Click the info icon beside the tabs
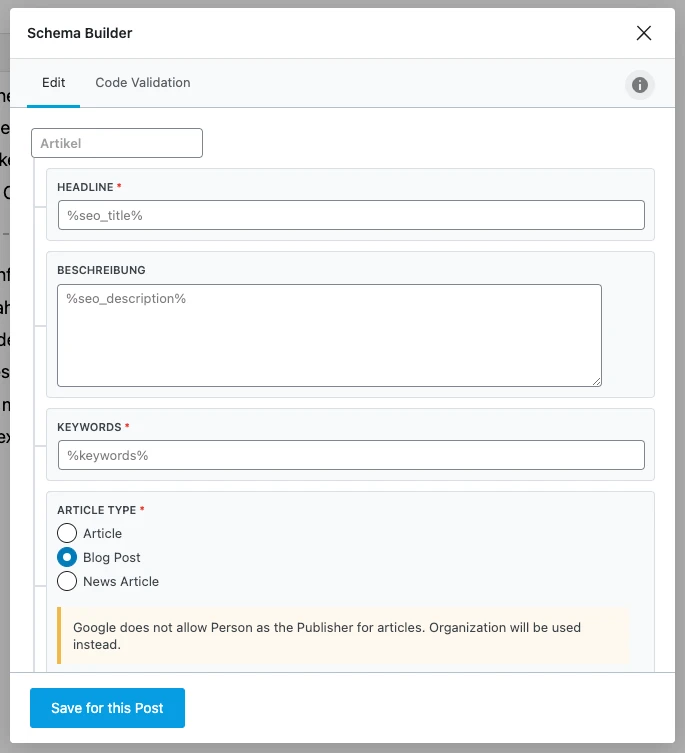Screen dimensions: 685x753 pyautogui.click(x=640, y=85)
